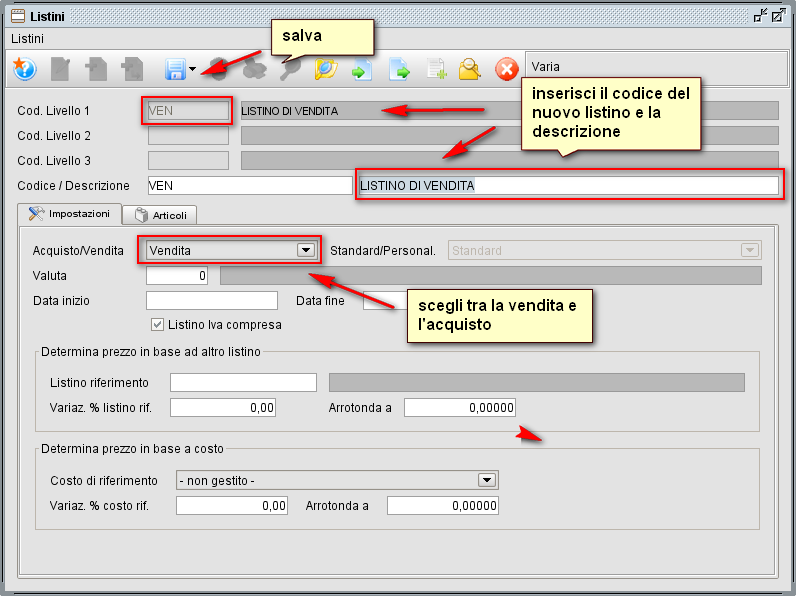Open the save button dropdown arrow

pos(192,69)
